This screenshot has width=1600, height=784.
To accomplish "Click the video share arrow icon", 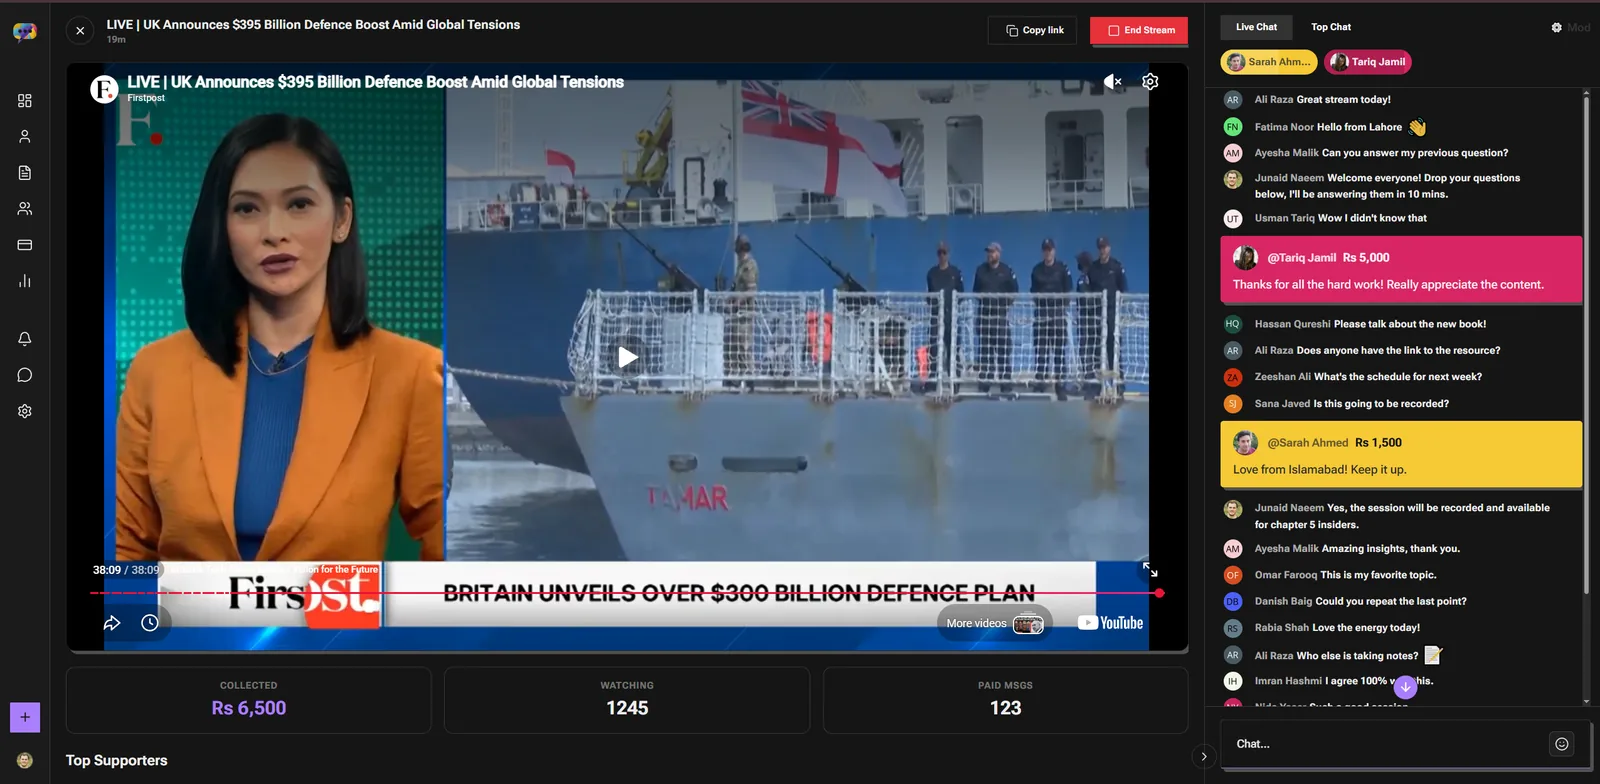I will click(112, 623).
